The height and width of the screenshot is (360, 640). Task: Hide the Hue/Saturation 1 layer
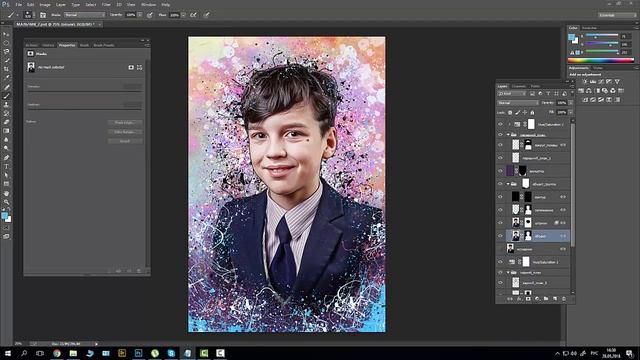click(500, 262)
